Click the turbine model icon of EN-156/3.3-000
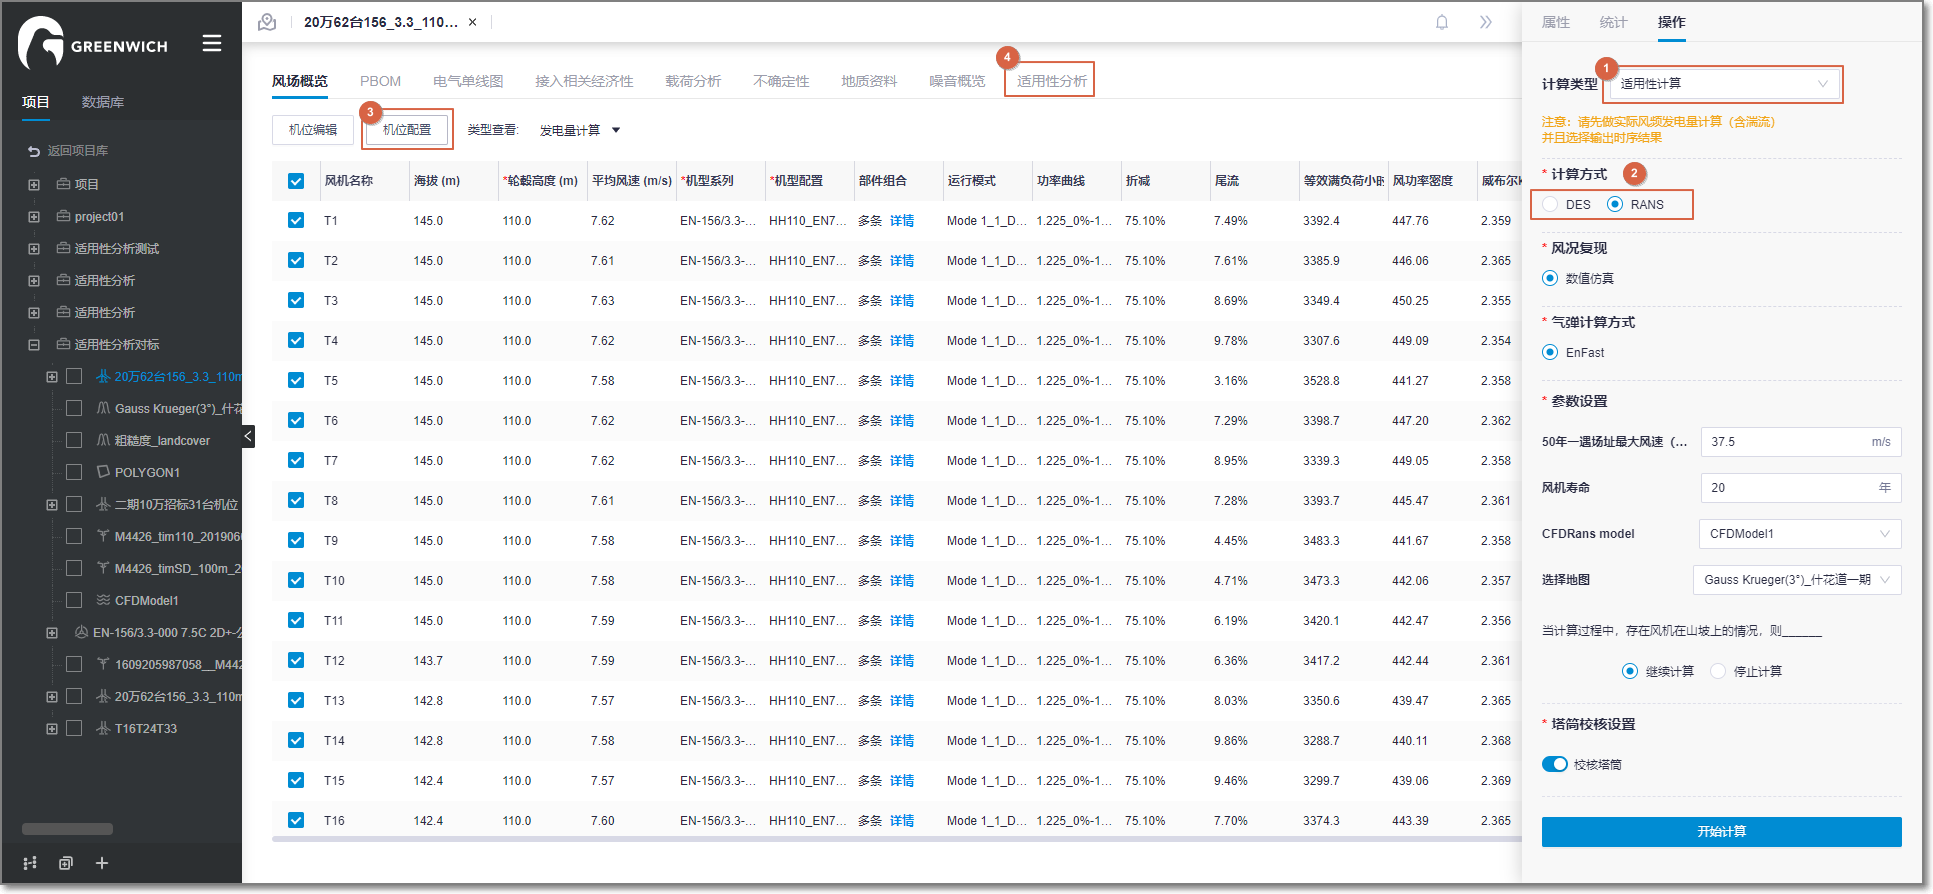The image size is (1933, 894). pos(82,633)
